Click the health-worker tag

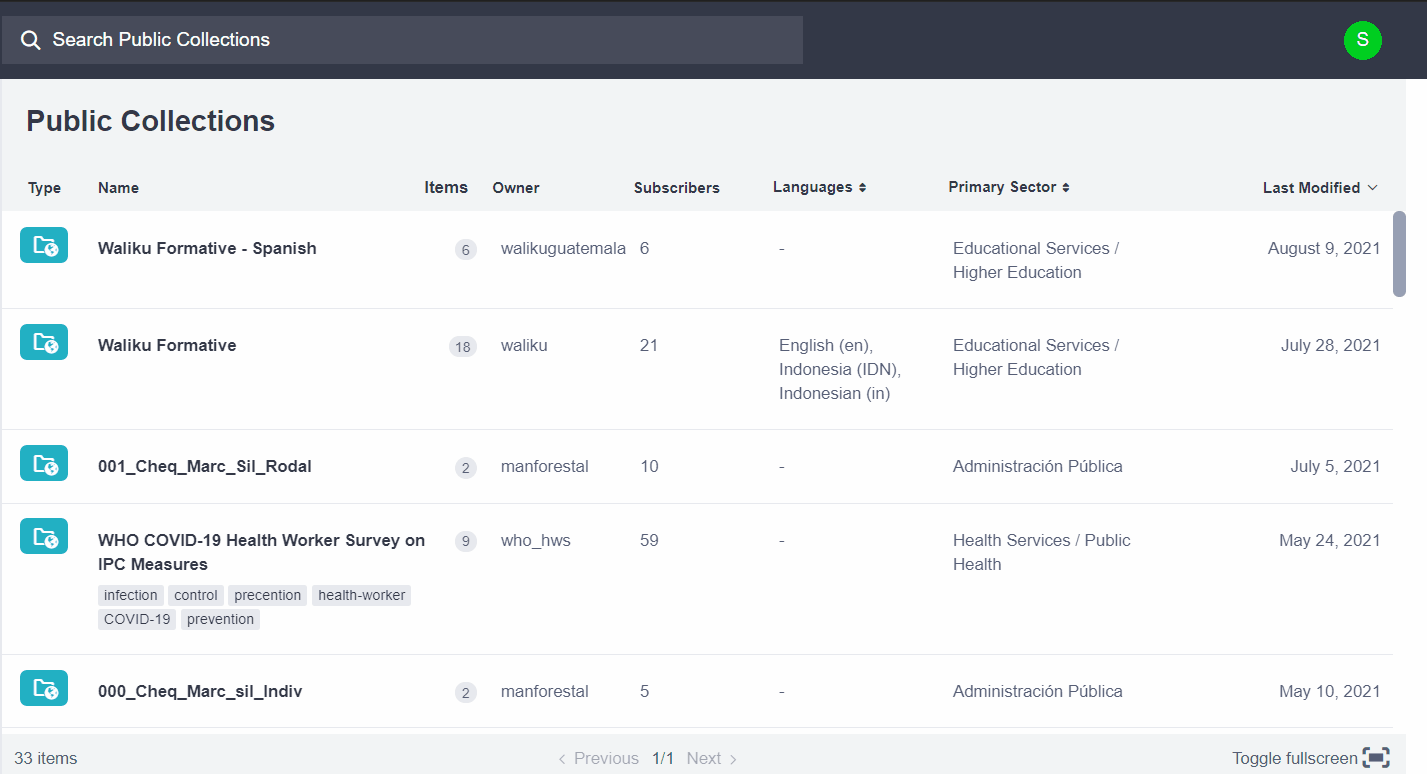(361, 595)
